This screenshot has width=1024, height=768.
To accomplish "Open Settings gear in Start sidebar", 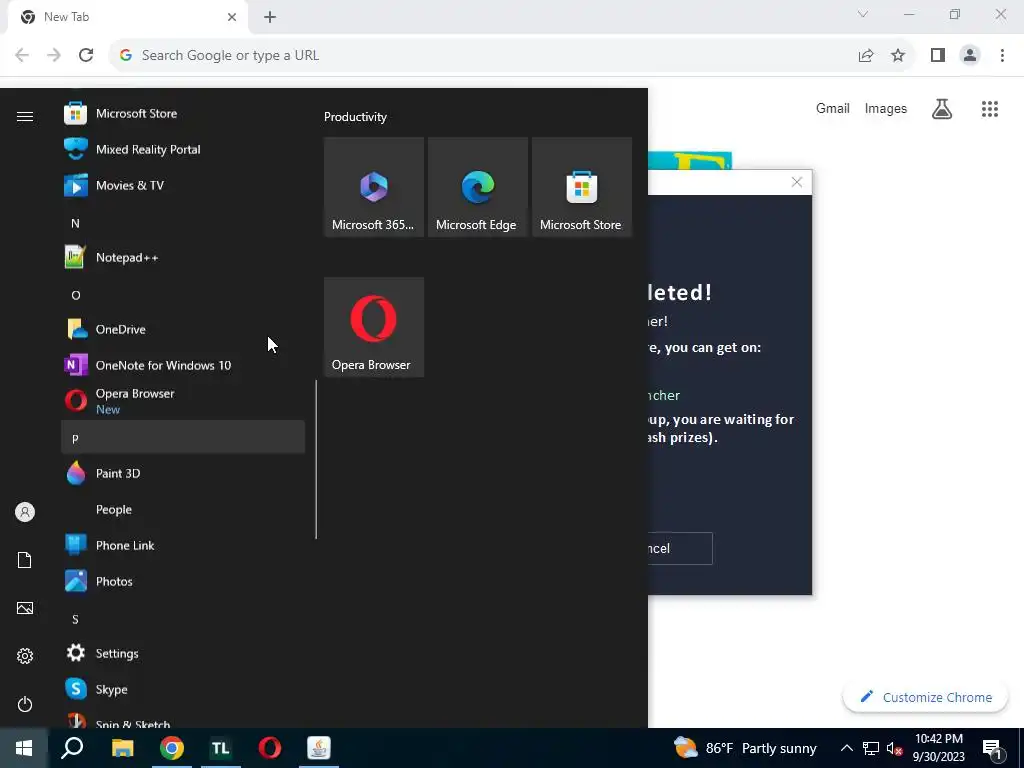I will [25, 656].
